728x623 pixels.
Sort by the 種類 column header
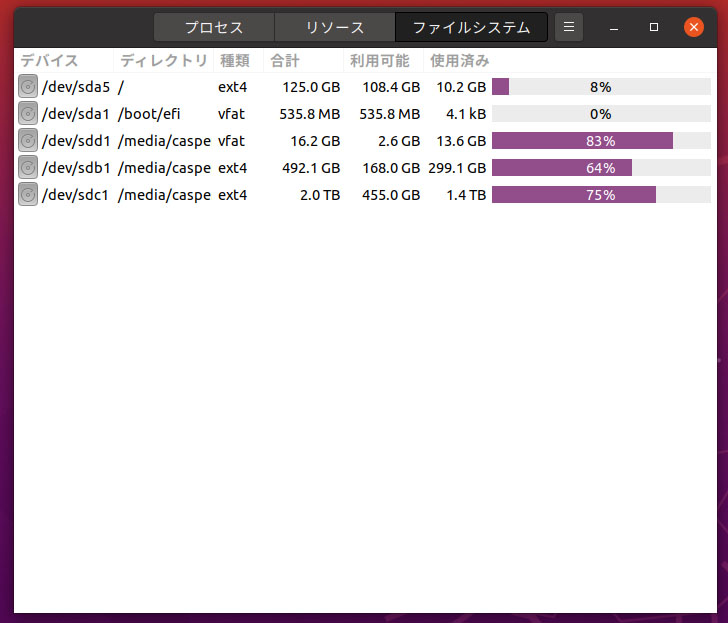[x=239, y=61]
